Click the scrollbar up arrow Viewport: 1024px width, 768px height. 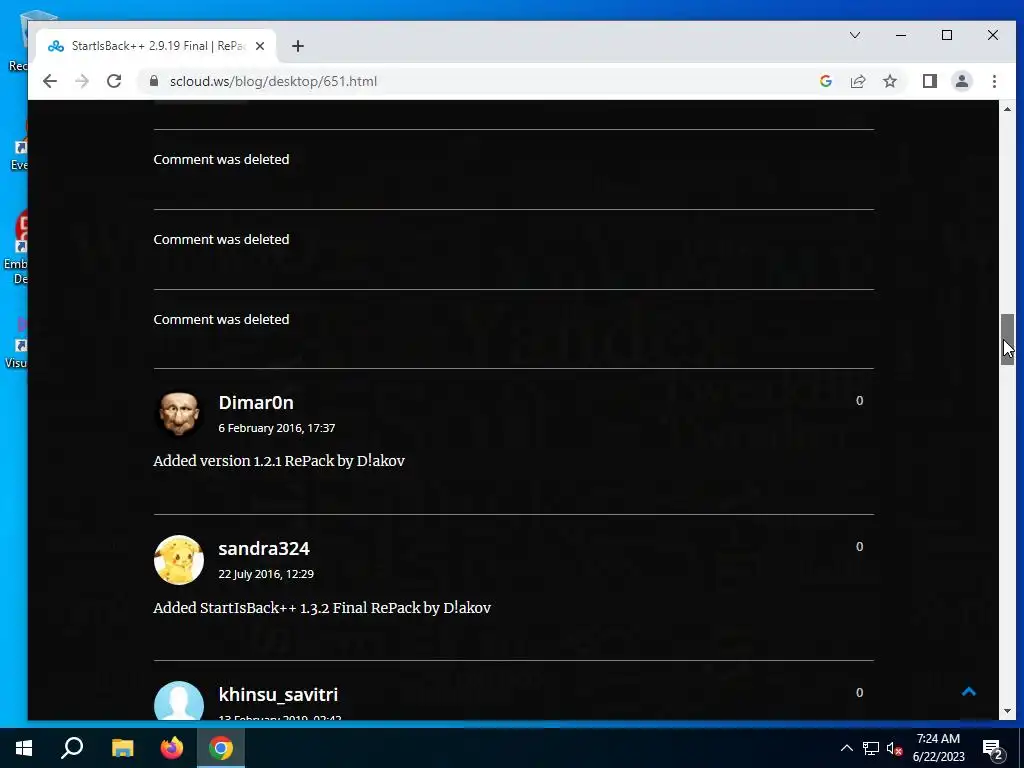pos(1007,109)
